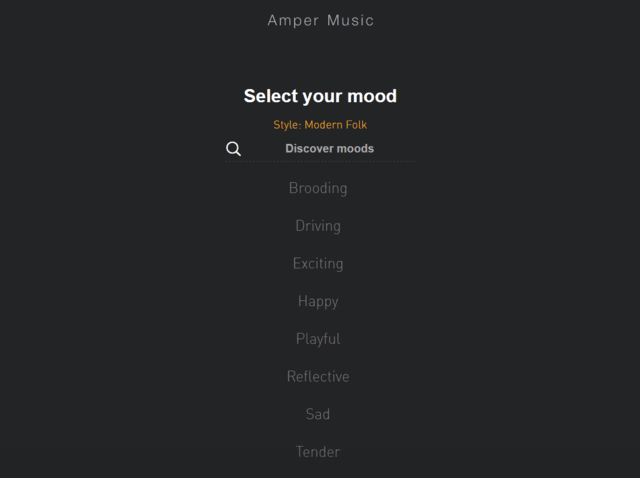Click the Discover moods search field
Viewport: 640px width, 478px height.
point(329,149)
